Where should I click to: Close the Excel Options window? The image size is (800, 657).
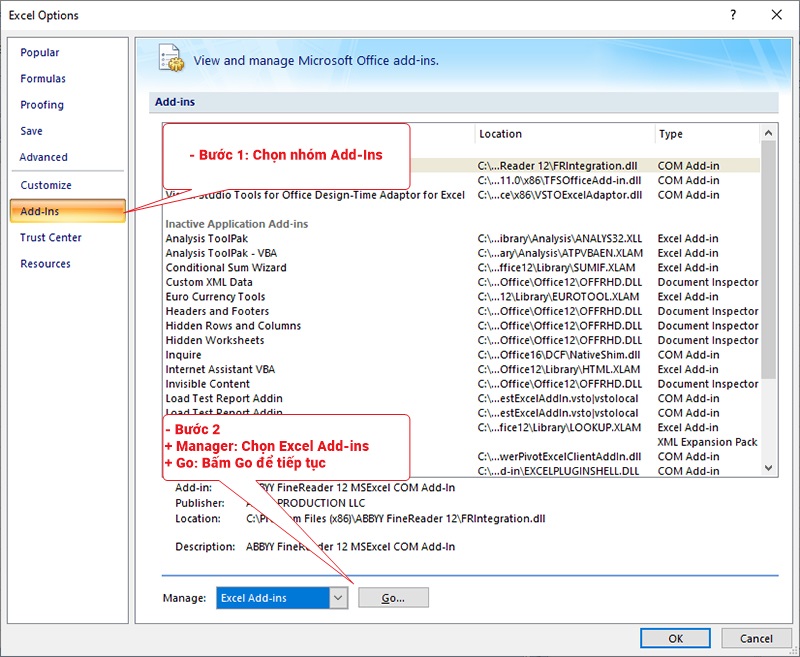(777, 15)
